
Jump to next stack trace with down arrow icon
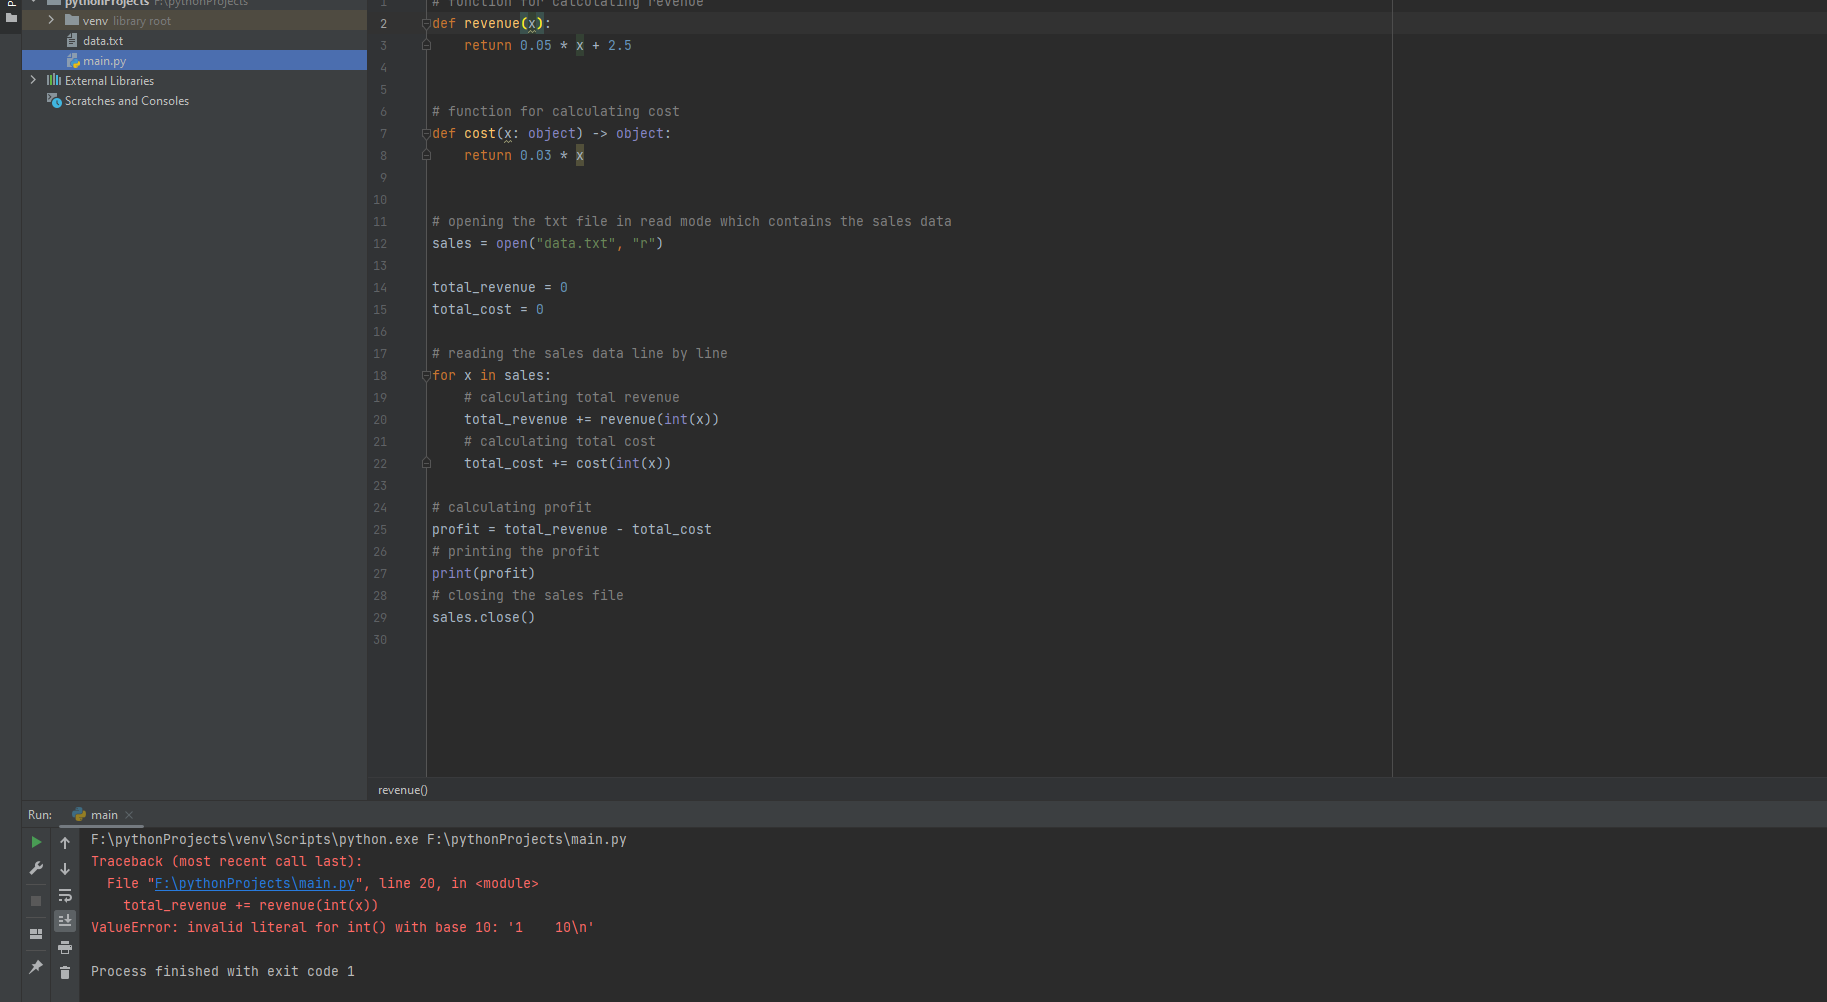tap(65, 868)
